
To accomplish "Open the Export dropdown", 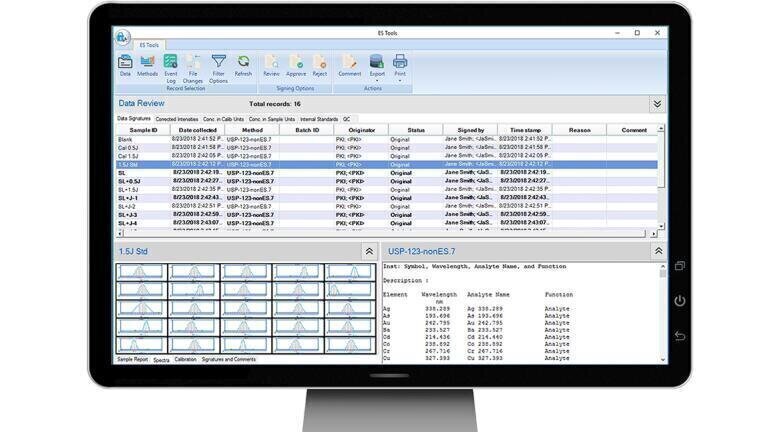I will [x=377, y=68].
